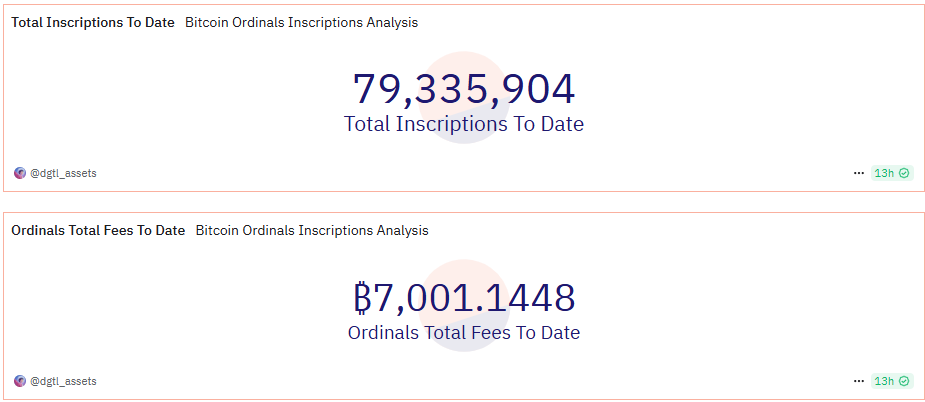Select the 7,001.1448 fees number
Screen dimensions: 925x402
[x=474, y=298]
